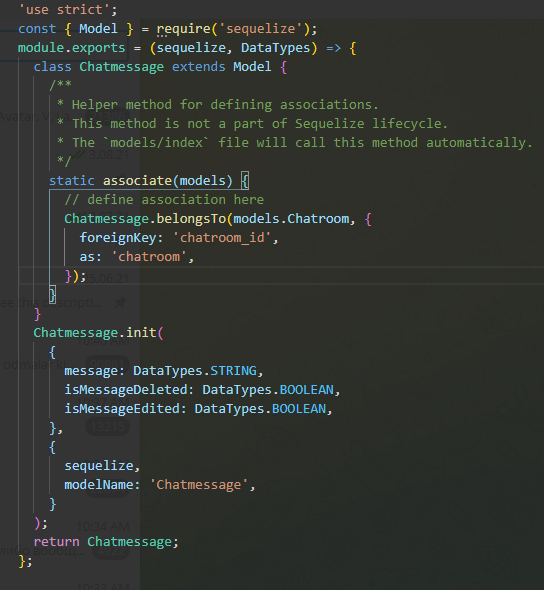Click the highlighted closing bracket of associate method
This screenshot has height=590, width=544.
pos(53,295)
